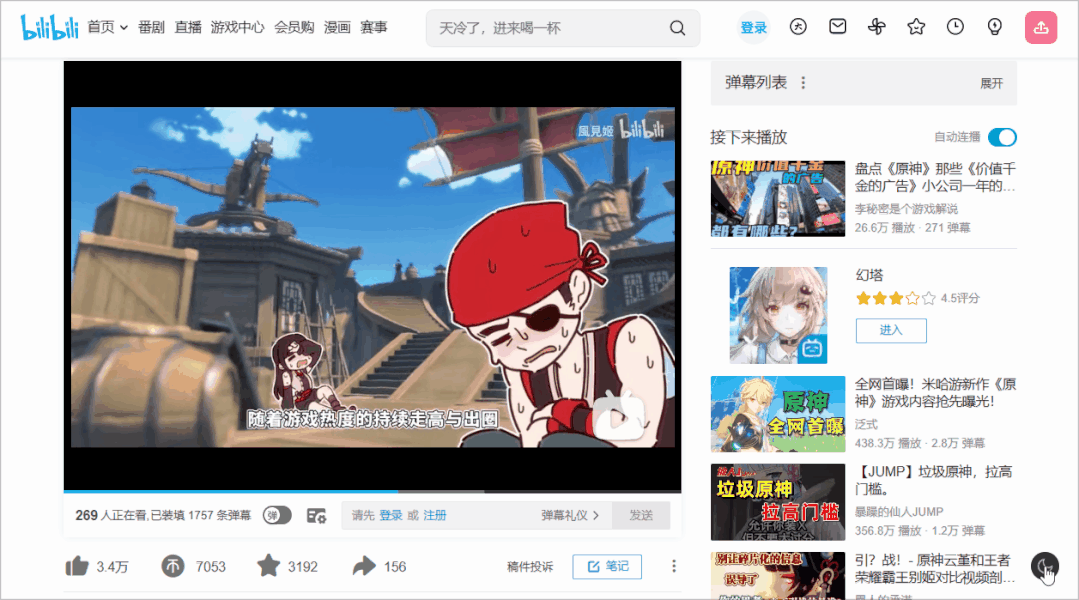
Task: Open thumbnail of 盘点《原神》价值千金的广告 video
Action: point(778,198)
